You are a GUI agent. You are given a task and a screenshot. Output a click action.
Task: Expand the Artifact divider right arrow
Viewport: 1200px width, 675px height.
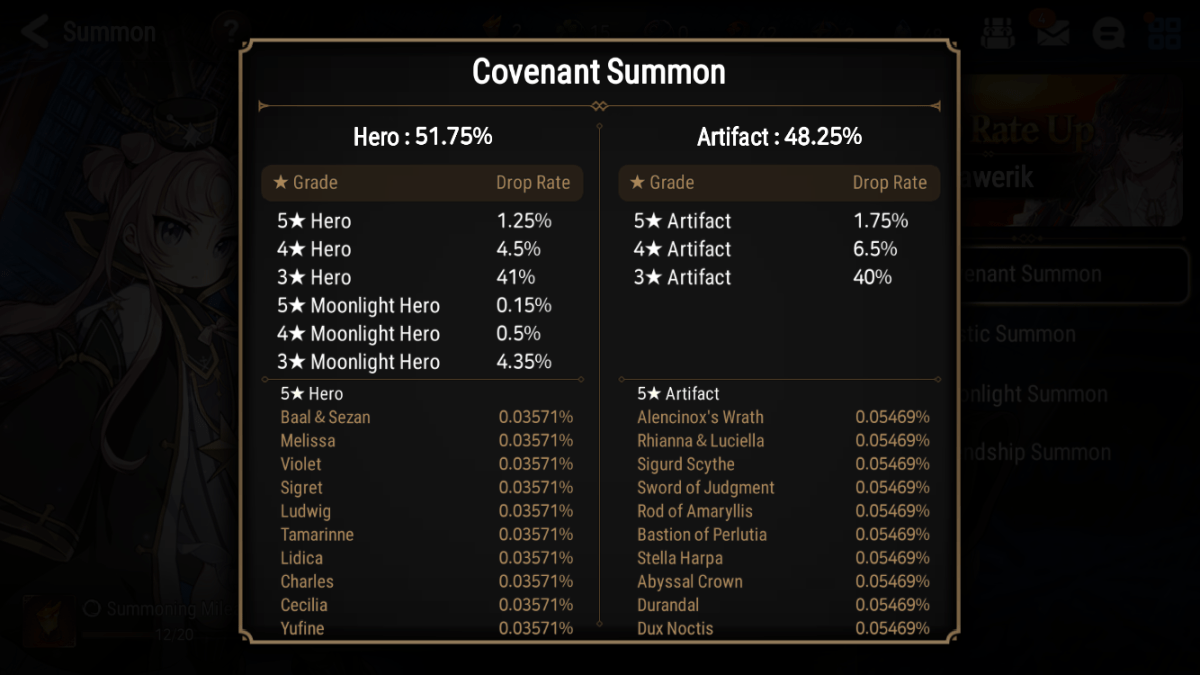point(936,105)
